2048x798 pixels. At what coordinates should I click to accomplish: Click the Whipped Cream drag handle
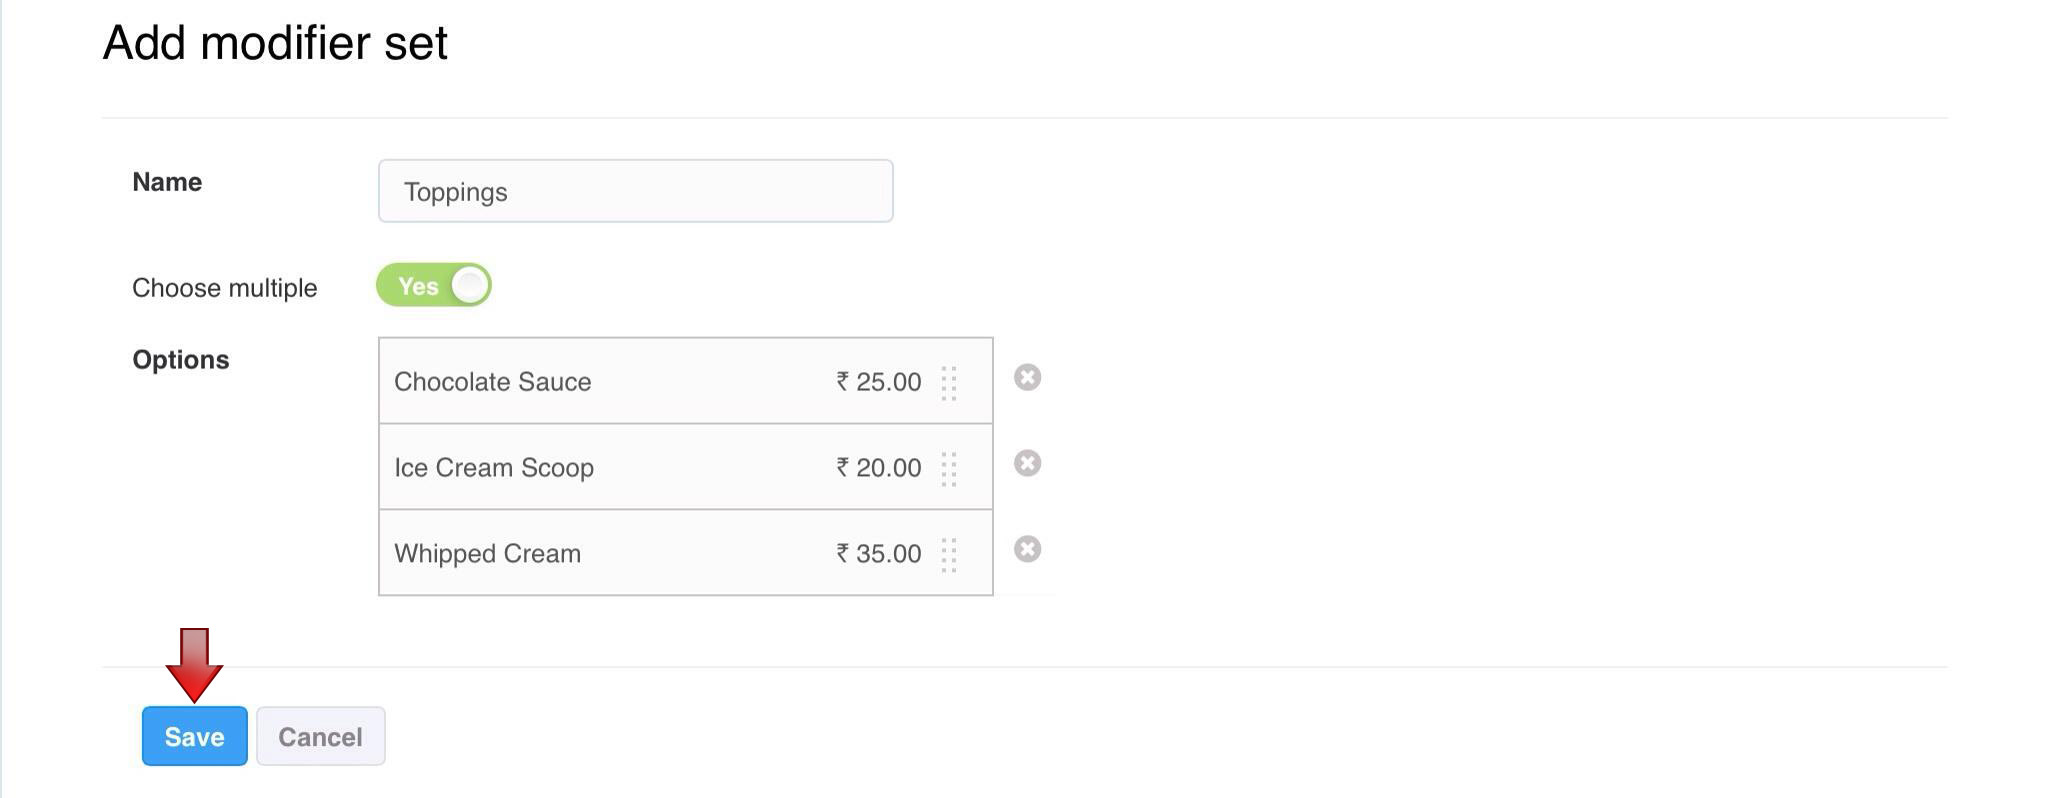click(949, 554)
